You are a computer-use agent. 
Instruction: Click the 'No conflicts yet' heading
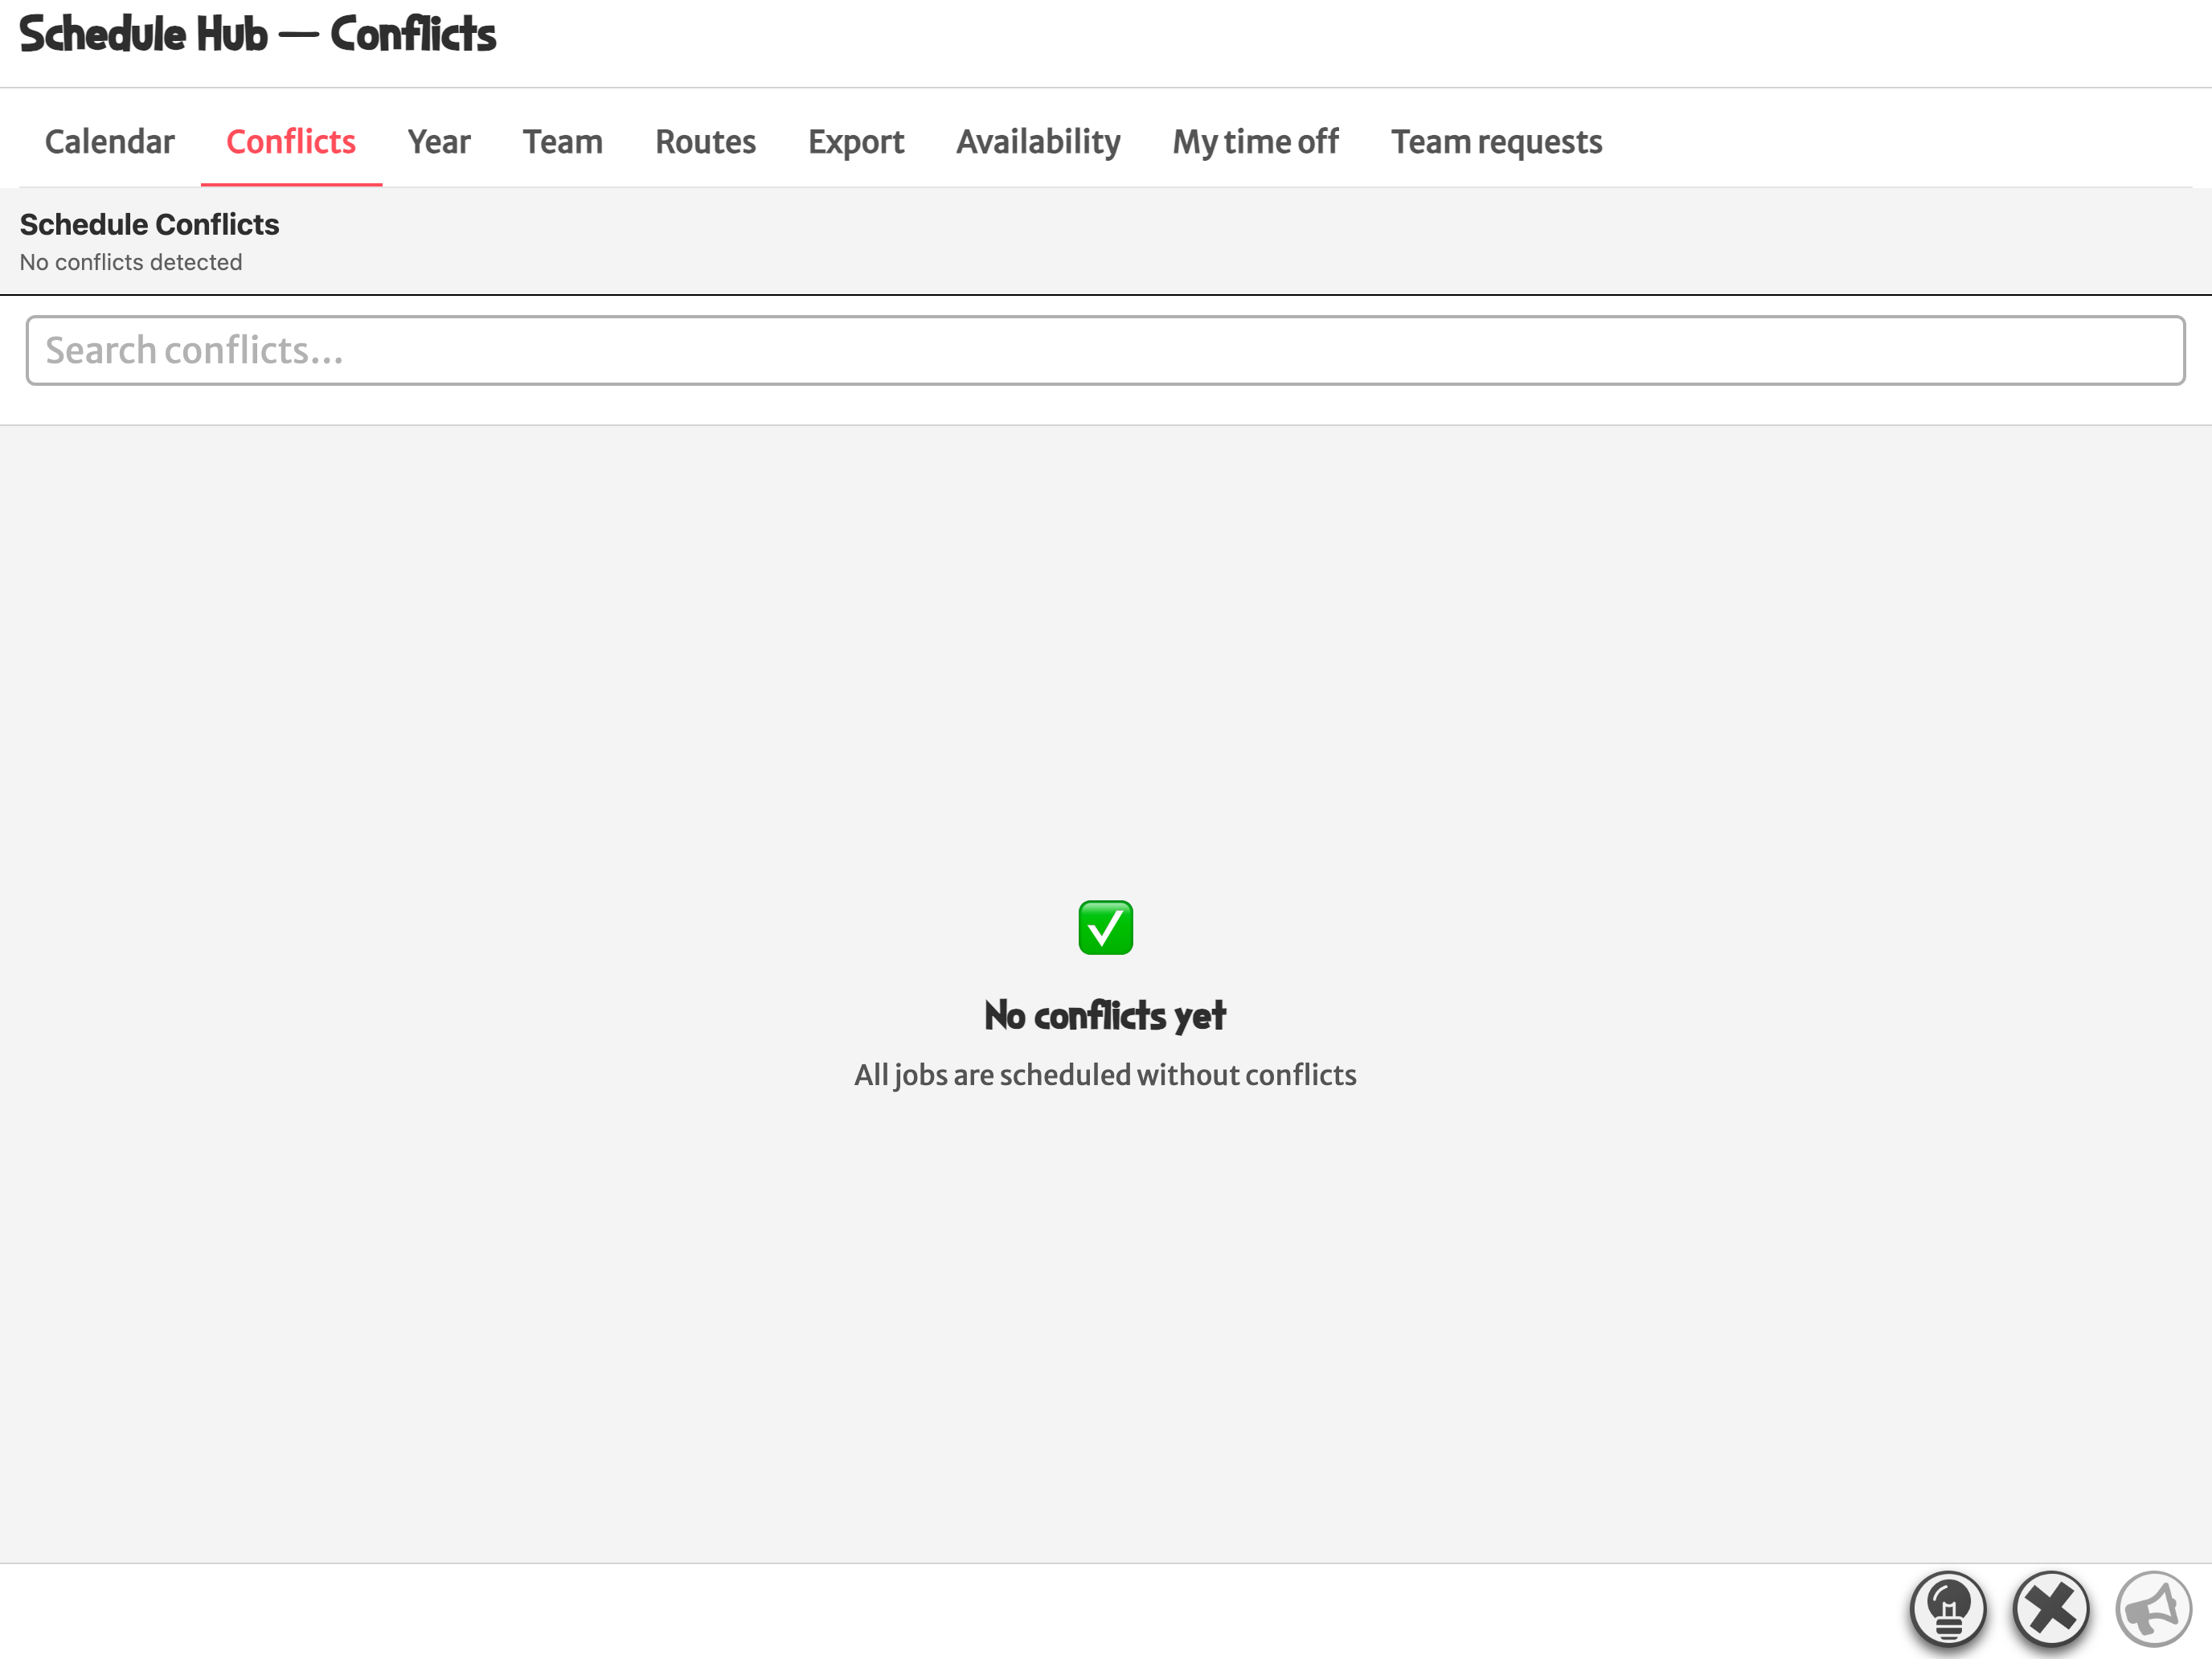click(1106, 1016)
